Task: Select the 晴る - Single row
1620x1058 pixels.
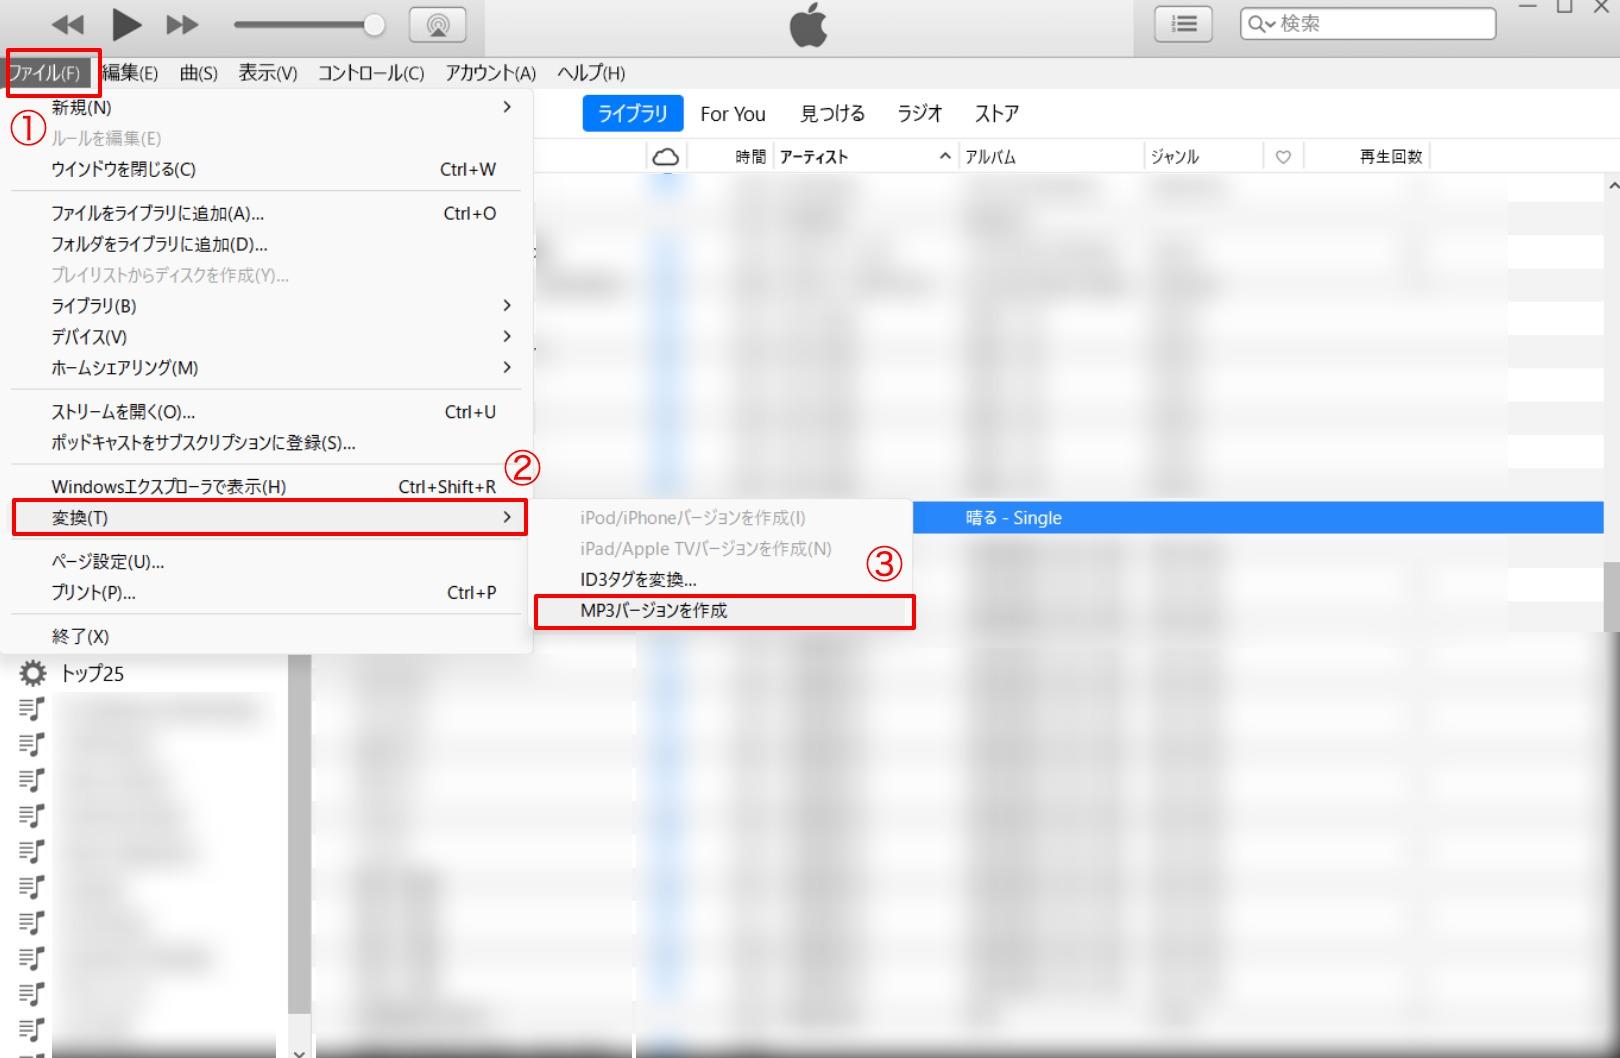Action: (x=1258, y=518)
